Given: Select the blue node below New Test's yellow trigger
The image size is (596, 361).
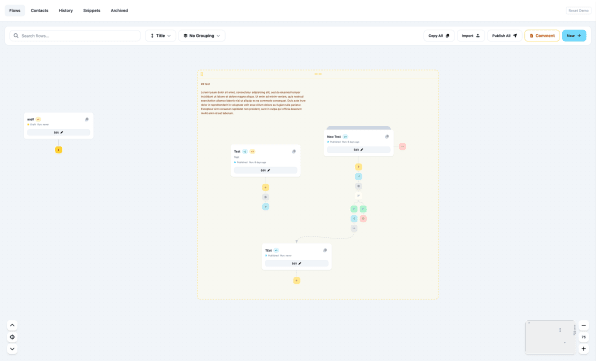Looking at the screenshot, I should (x=358, y=176).
